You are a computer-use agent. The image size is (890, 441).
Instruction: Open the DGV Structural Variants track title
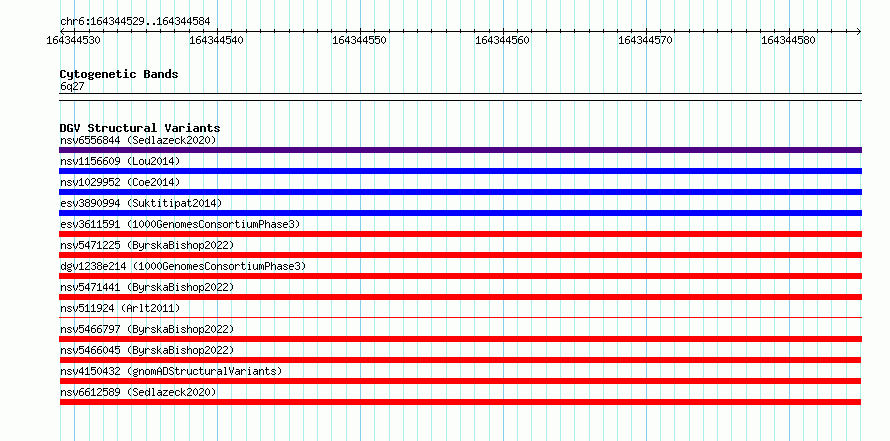[140, 128]
